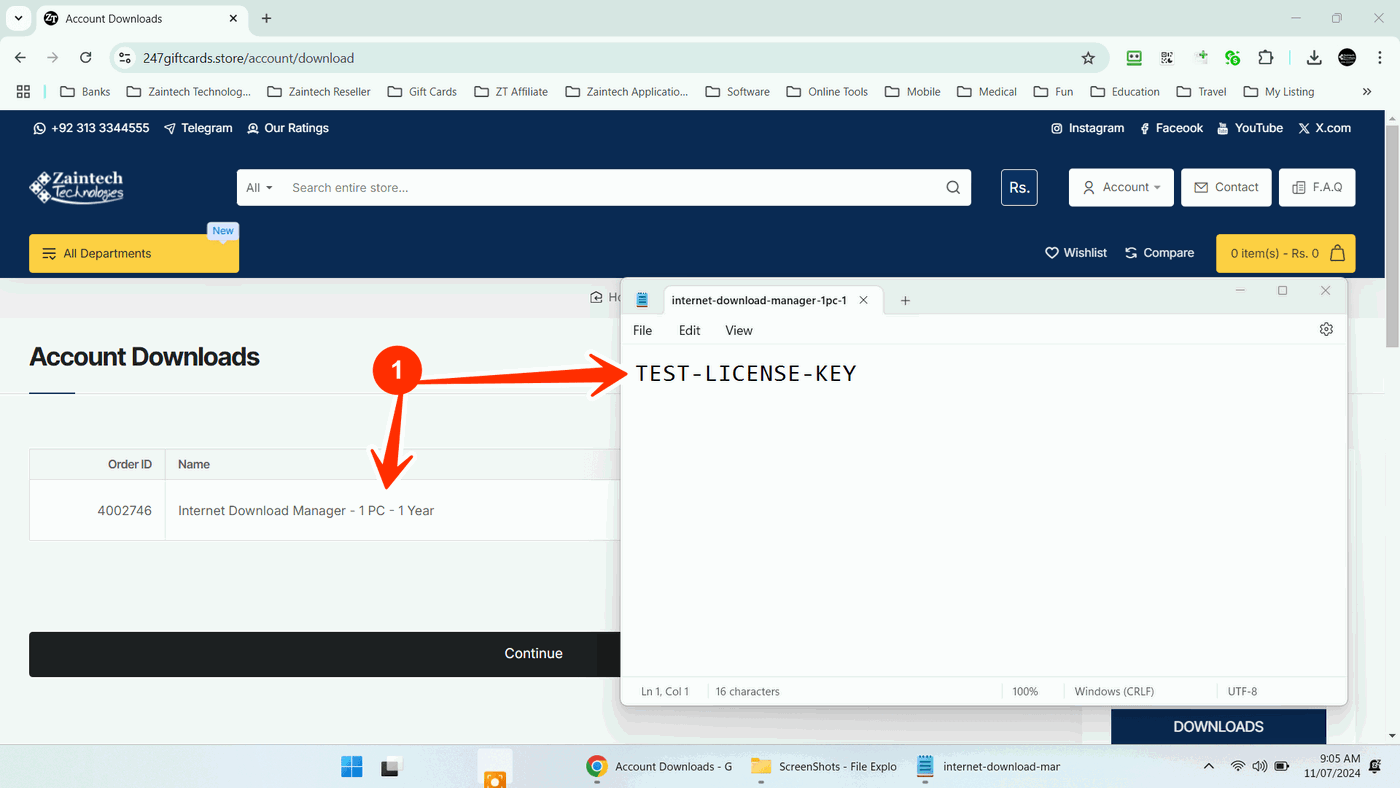1400x788 pixels.
Task: Open the Rs. currency selector
Action: [1019, 187]
